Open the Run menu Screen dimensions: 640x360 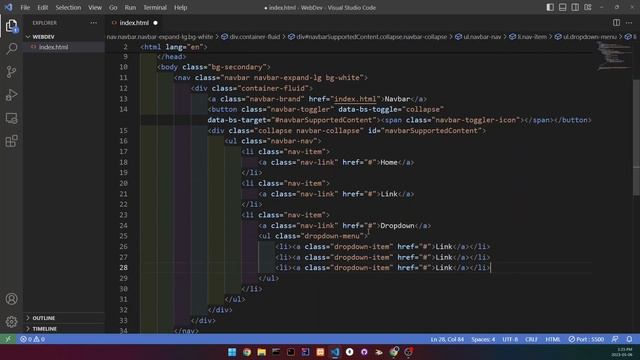click(x=130, y=7)
